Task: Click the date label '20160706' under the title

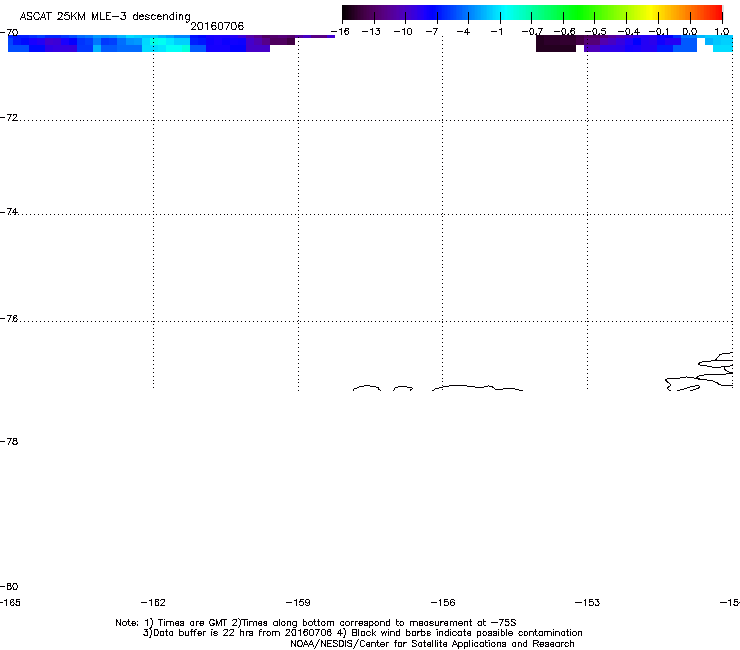Action: click(217, 26)
